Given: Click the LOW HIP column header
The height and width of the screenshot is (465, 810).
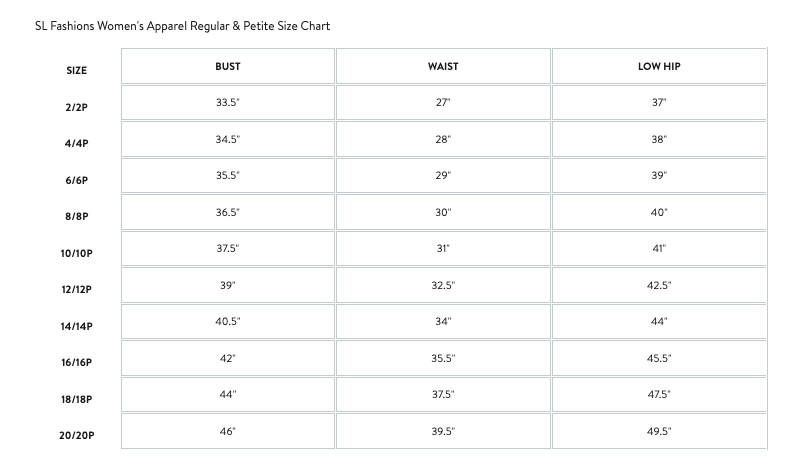Looking at the screenshot, I should pos(659,67).
